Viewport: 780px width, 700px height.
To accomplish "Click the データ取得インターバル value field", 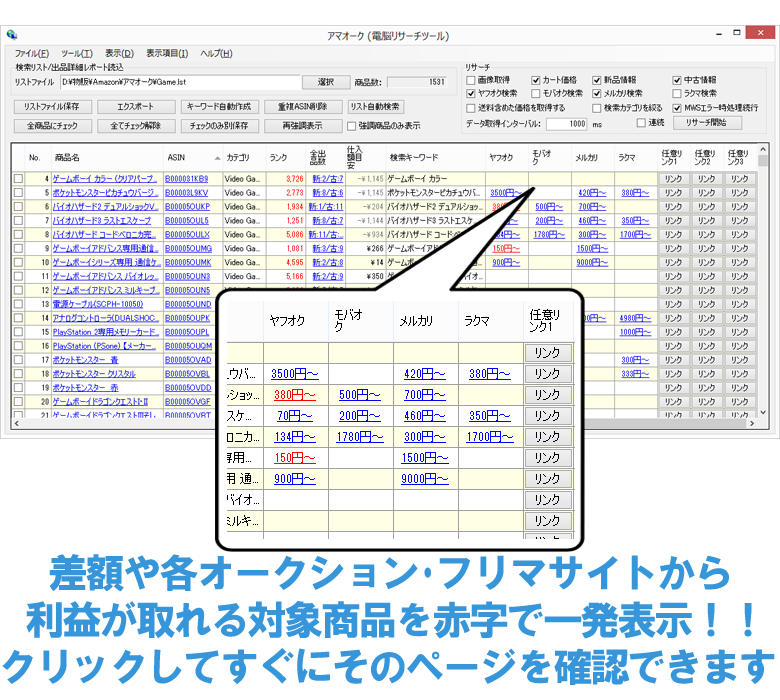I will (567, 124).
